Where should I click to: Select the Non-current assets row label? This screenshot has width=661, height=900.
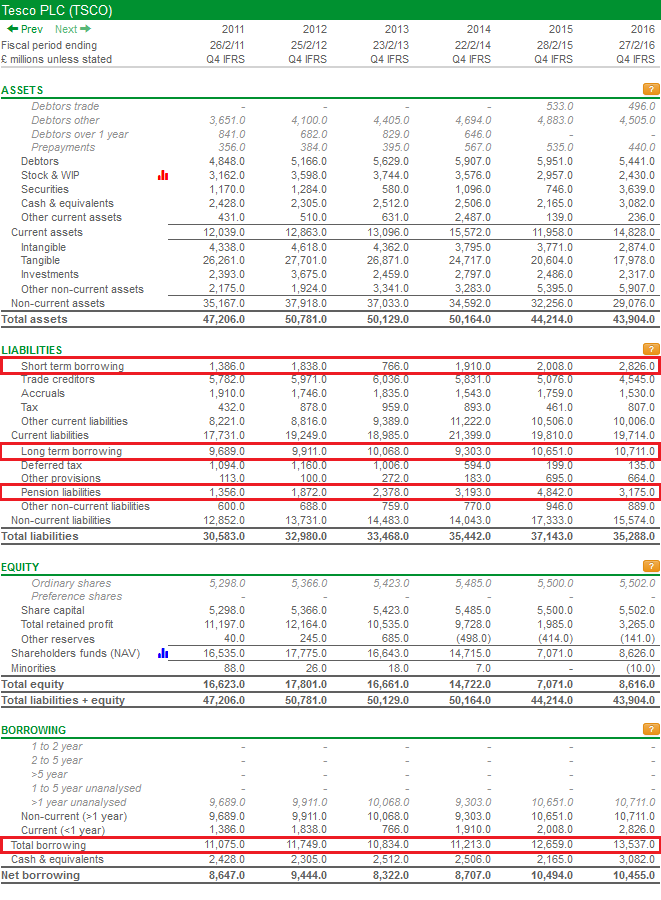[x=58, y=304]
